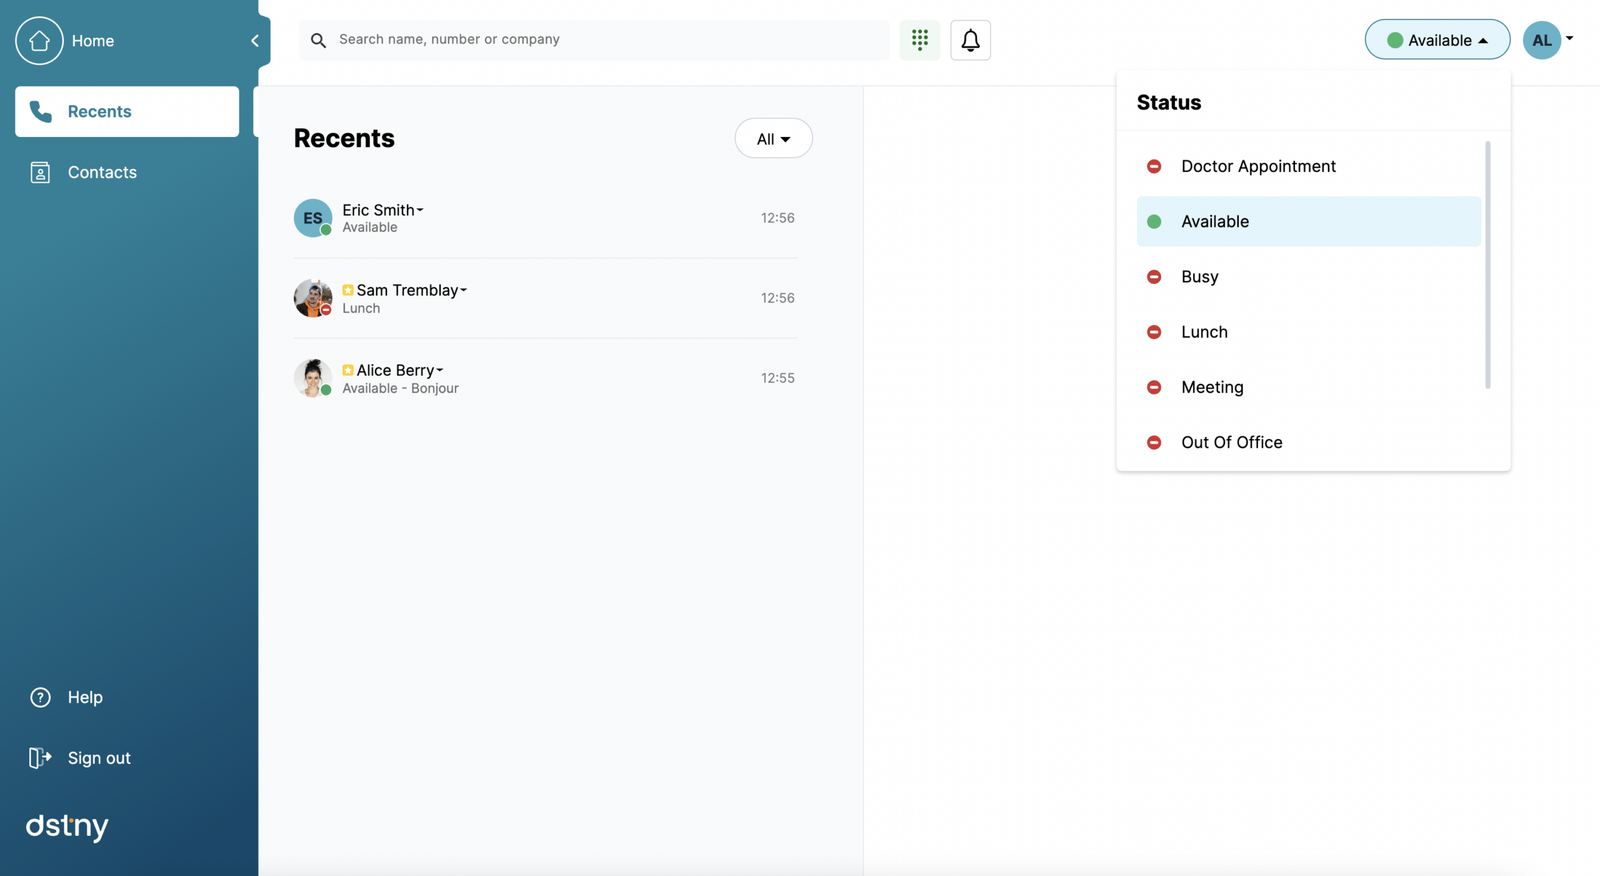Open the Home page icon
Image resolution: width=1600 pixels, height=876 pixels.
pyautogui.click(x=39, y=40)
